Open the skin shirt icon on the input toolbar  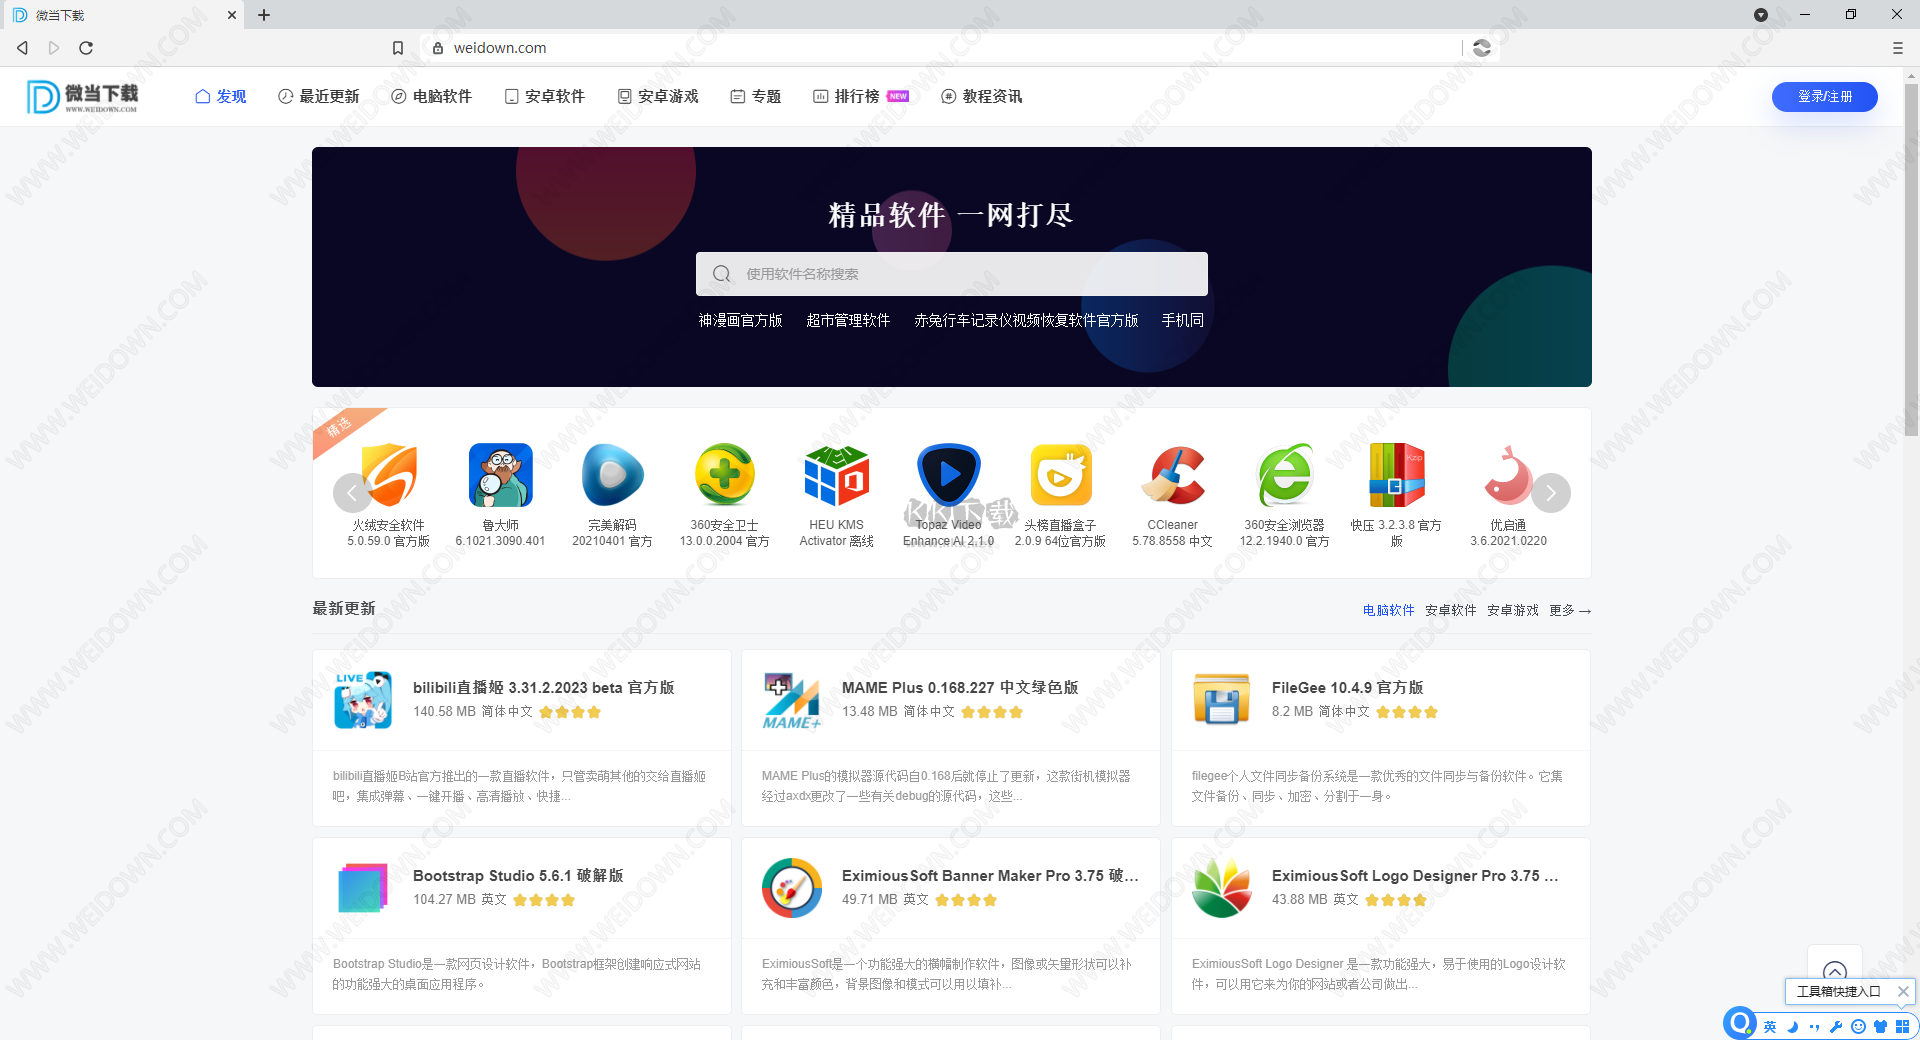pyautogui.click(x=1881, y=1026)
